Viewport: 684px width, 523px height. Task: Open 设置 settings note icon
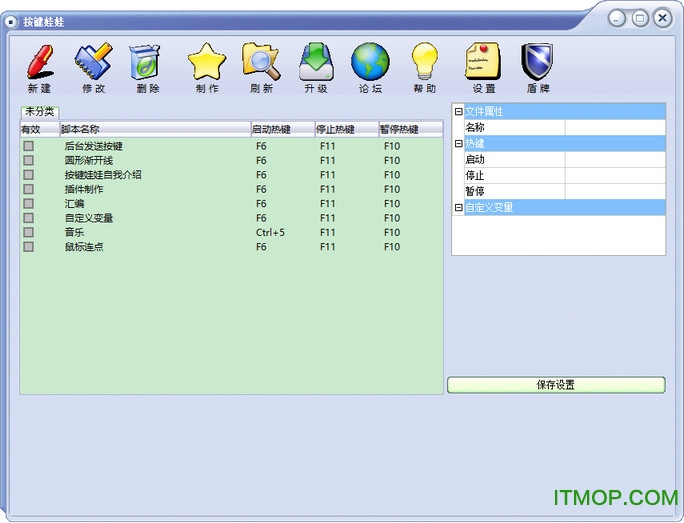coord(483,63)
